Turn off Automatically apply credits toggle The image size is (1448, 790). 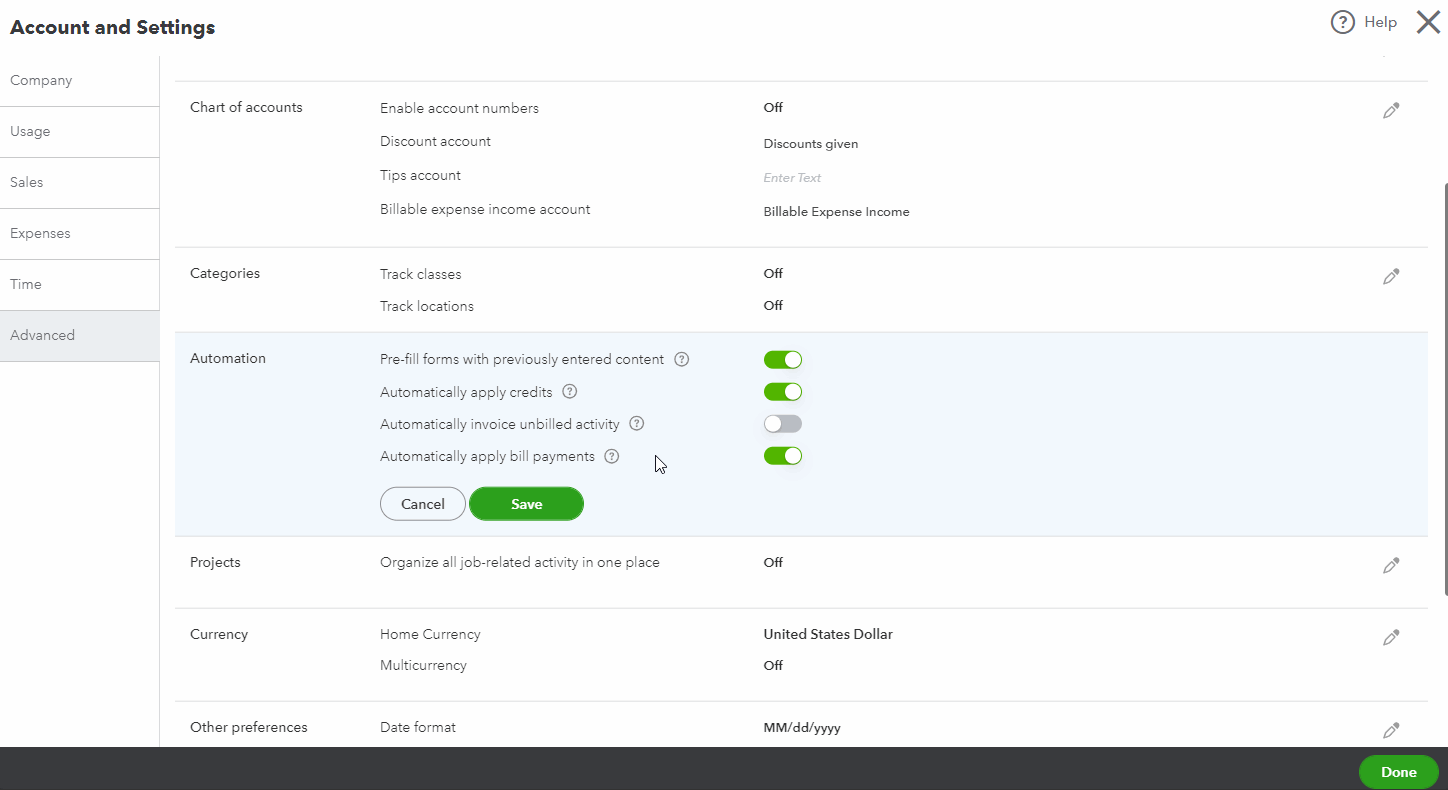point(783,392)
